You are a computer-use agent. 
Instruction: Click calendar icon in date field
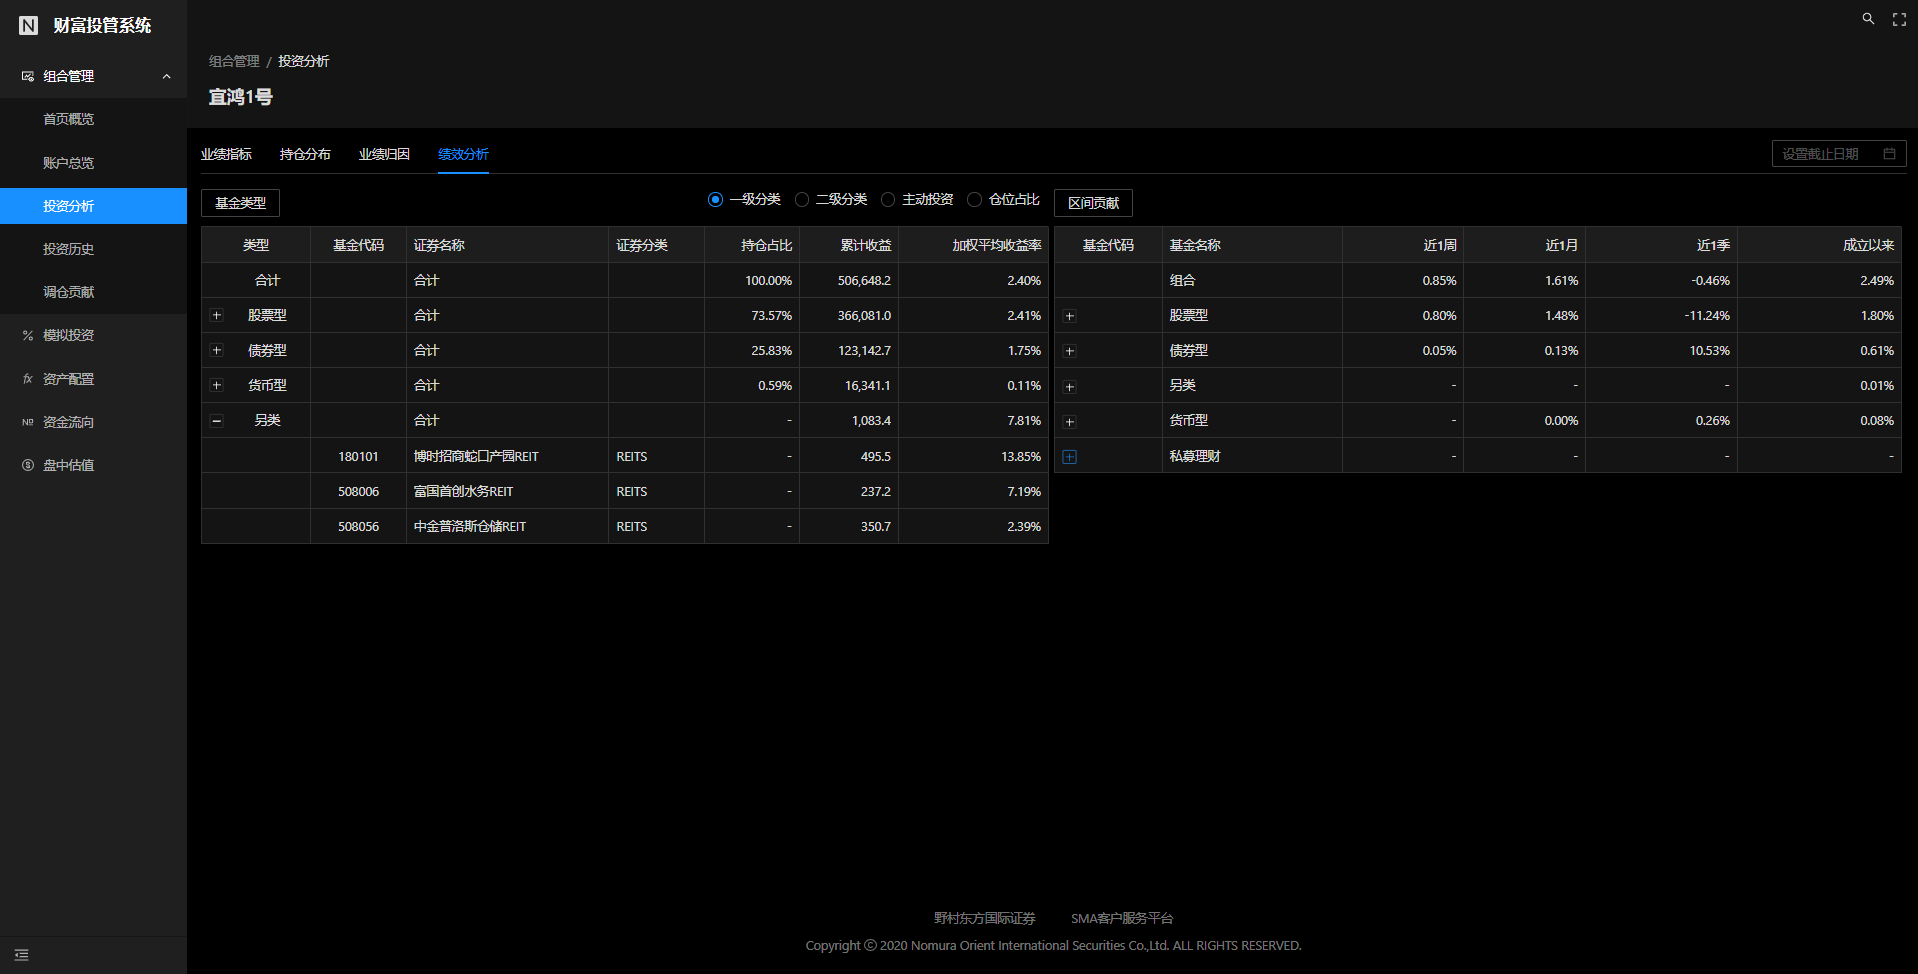point(1889,154)
